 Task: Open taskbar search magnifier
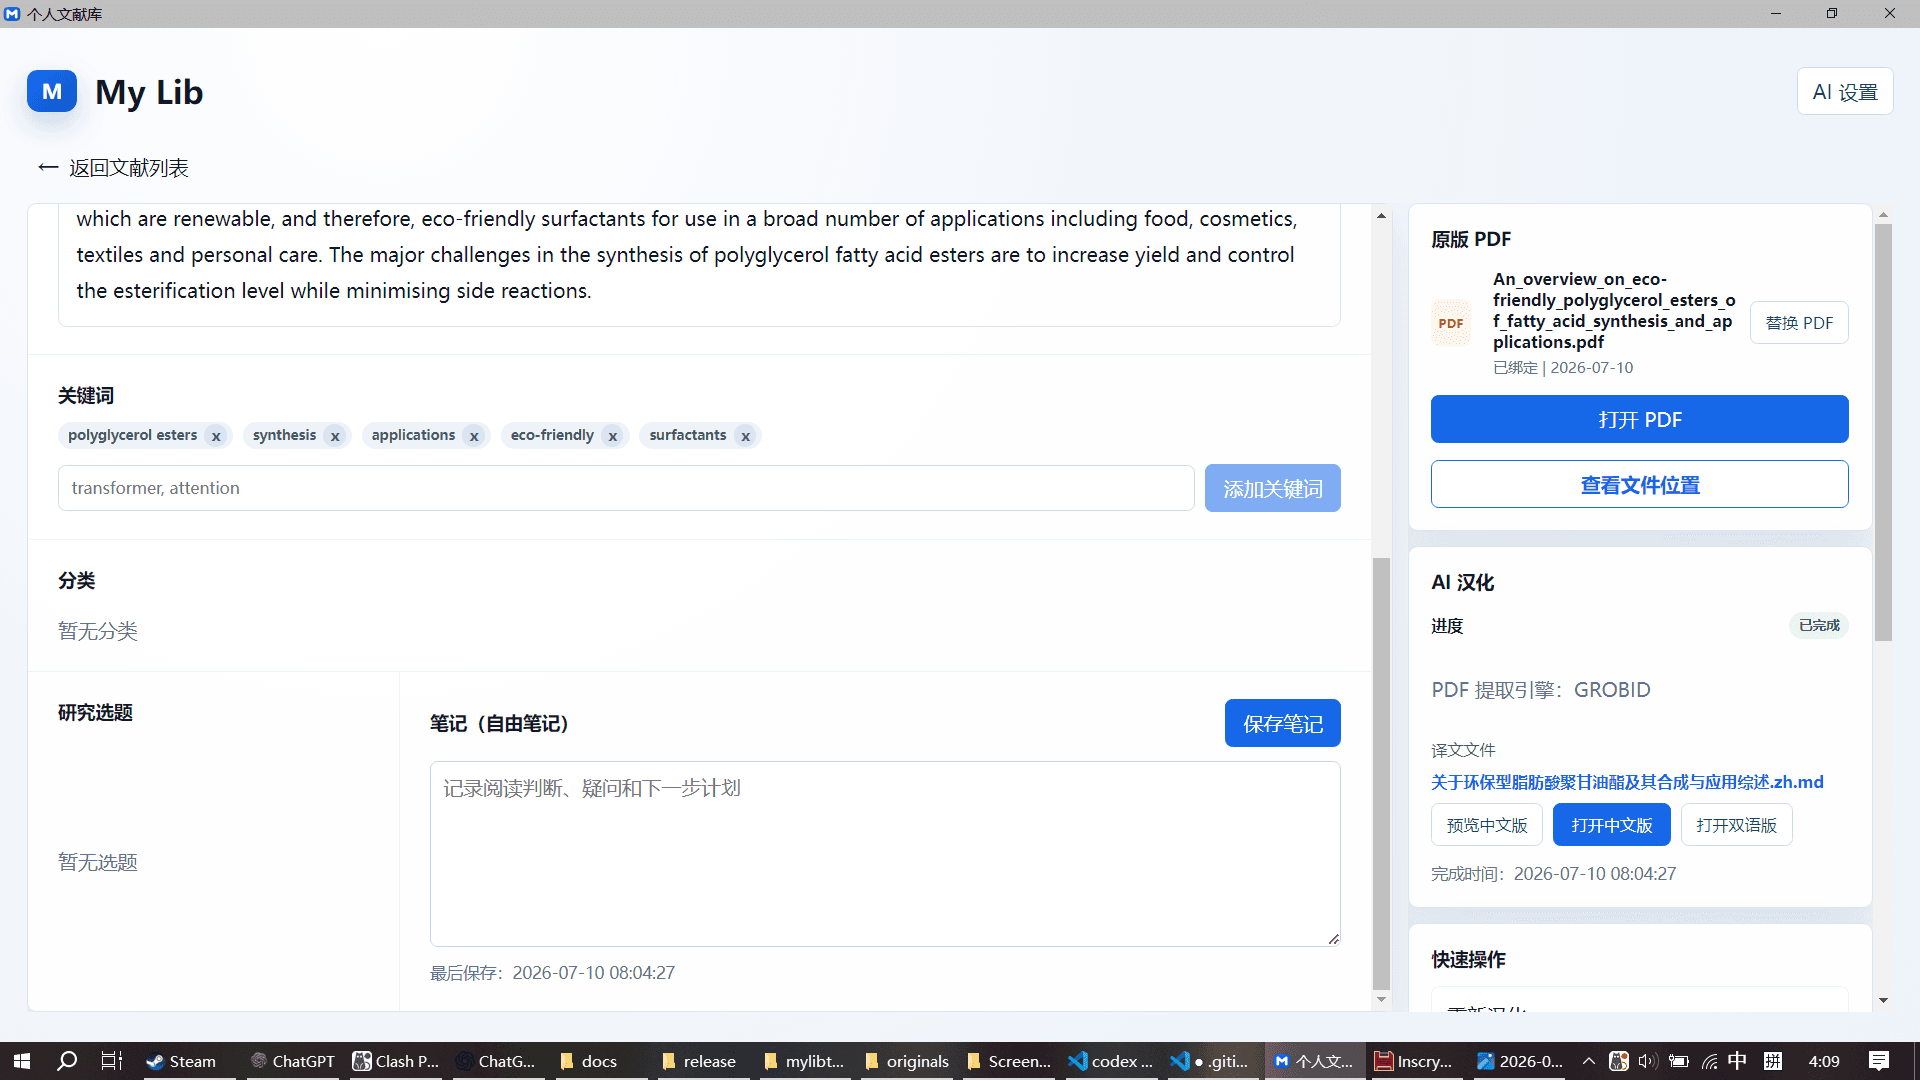(x=67, y=1061)
